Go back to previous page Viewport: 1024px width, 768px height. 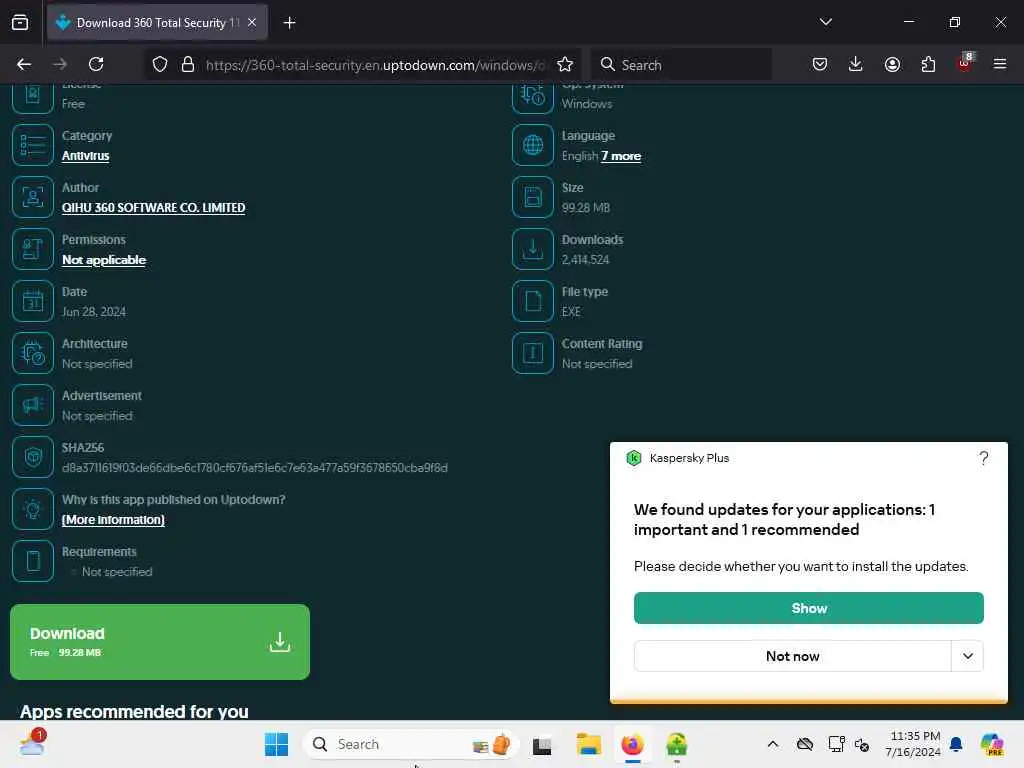[x=24, y=64]
